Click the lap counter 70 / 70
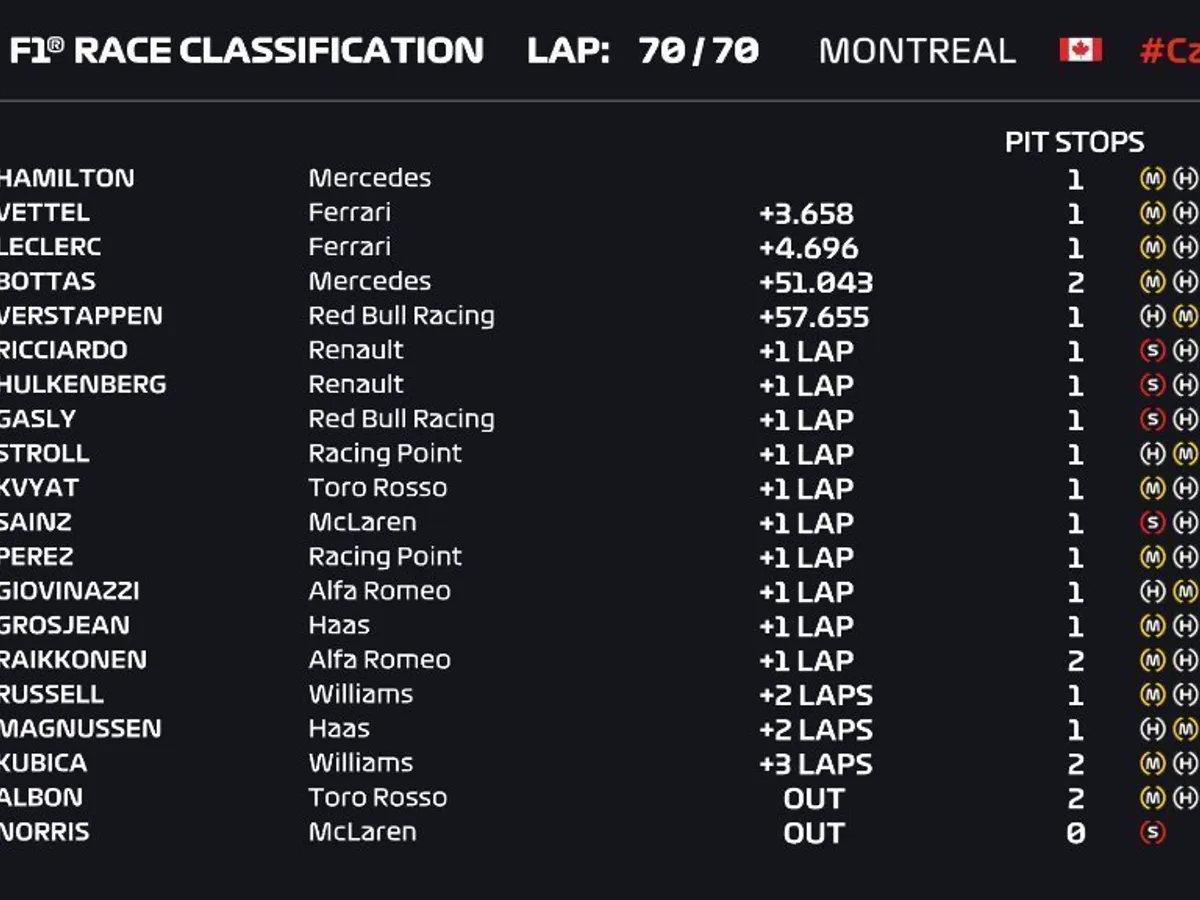 pyautogui.click(x=698, y=51)
